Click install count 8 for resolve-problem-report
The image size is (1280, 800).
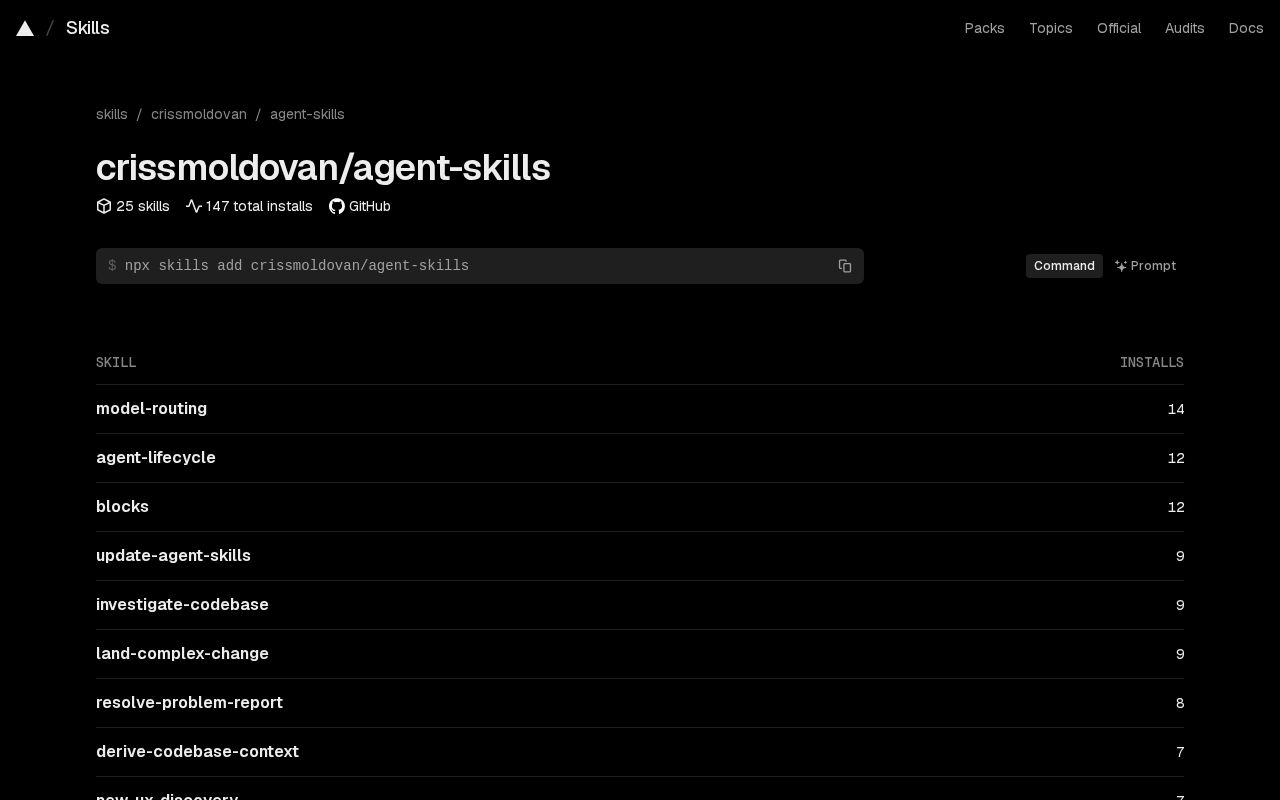[1180, 703]
